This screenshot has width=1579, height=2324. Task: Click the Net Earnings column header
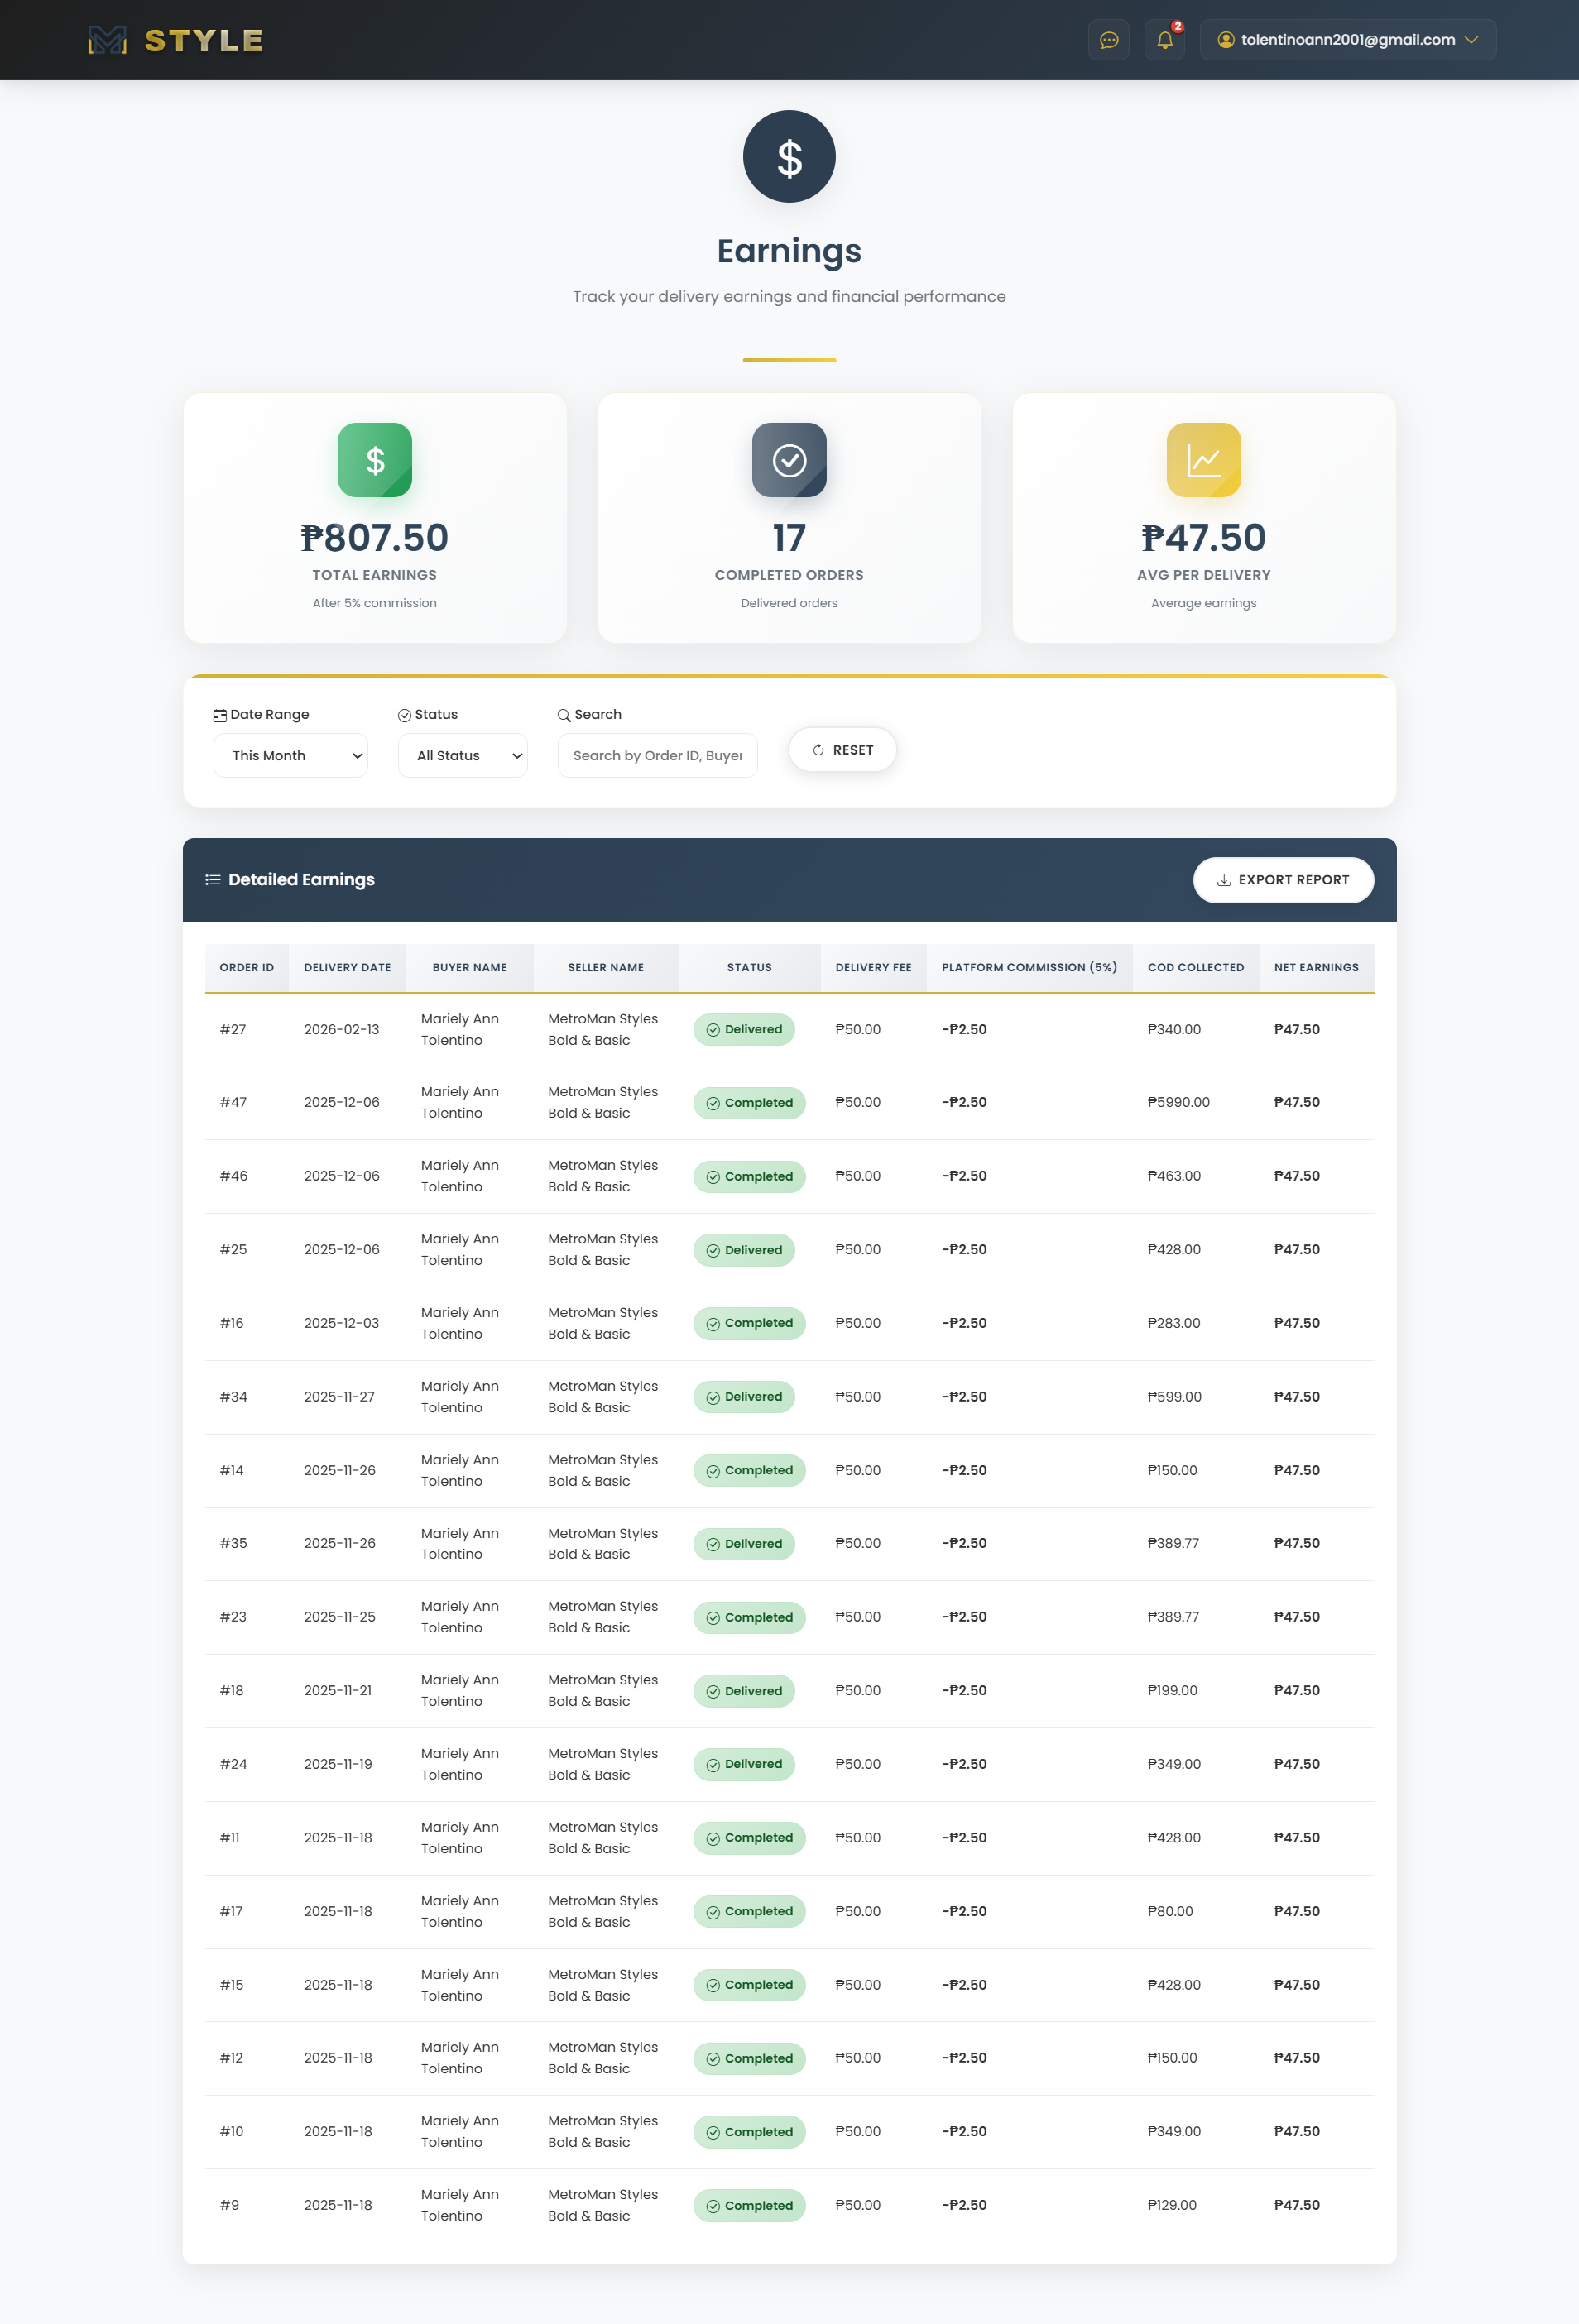pyautogui.click(x=1315, y=967)
